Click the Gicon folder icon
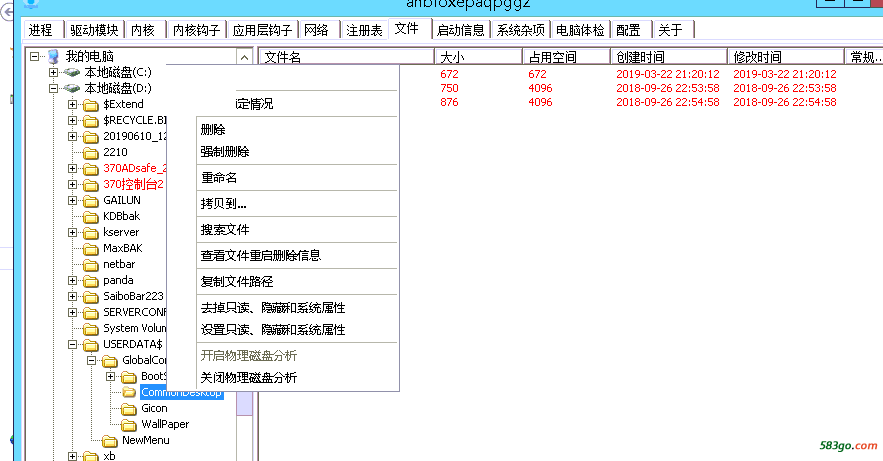Image resolution: width=883 pixels, height=461 pixels. (129, 409)
